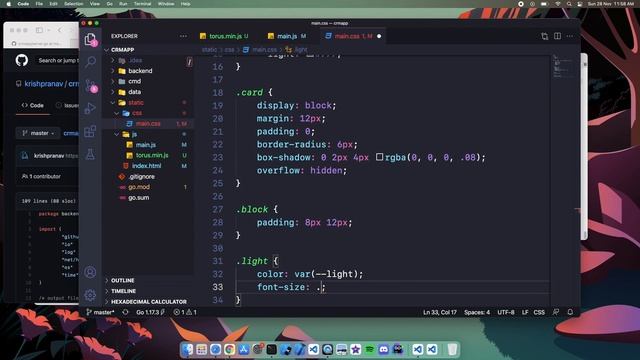The image size is (640, 360).
Task: Click the master branch in status bar
Action: pyautogui.click(x=100, y=312)
